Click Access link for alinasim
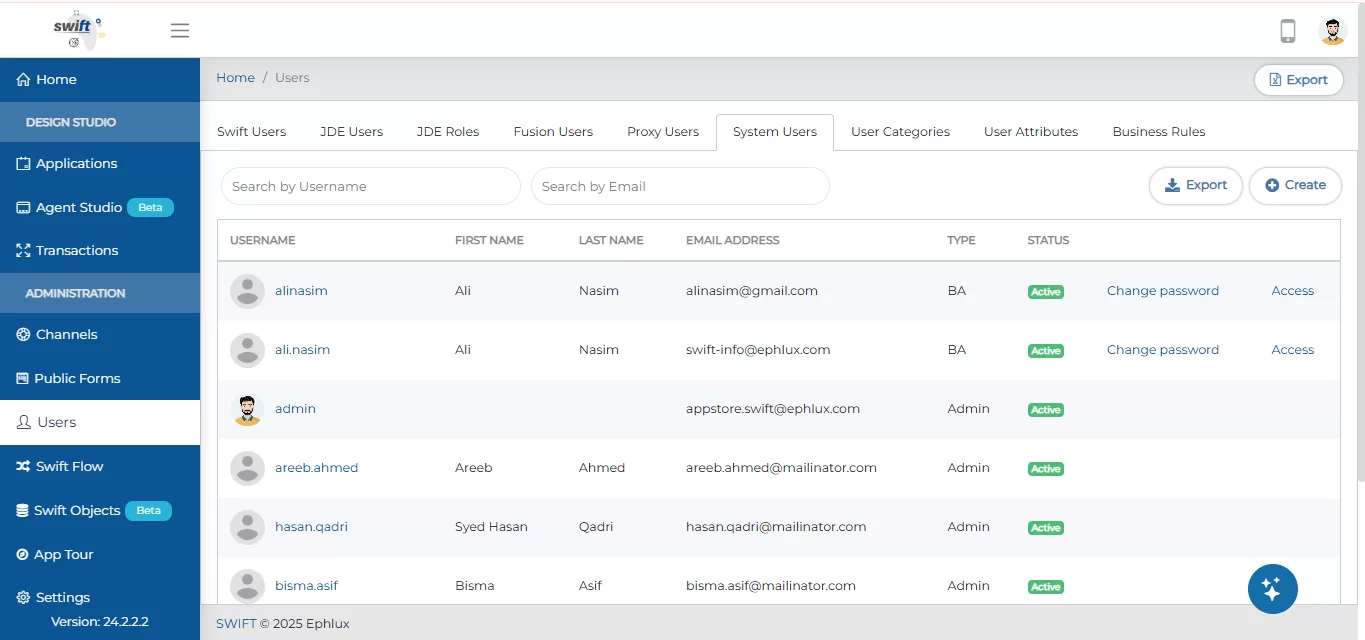Image resolution: width=1365 pixels, height=640 pixels. click(1293, 291)
